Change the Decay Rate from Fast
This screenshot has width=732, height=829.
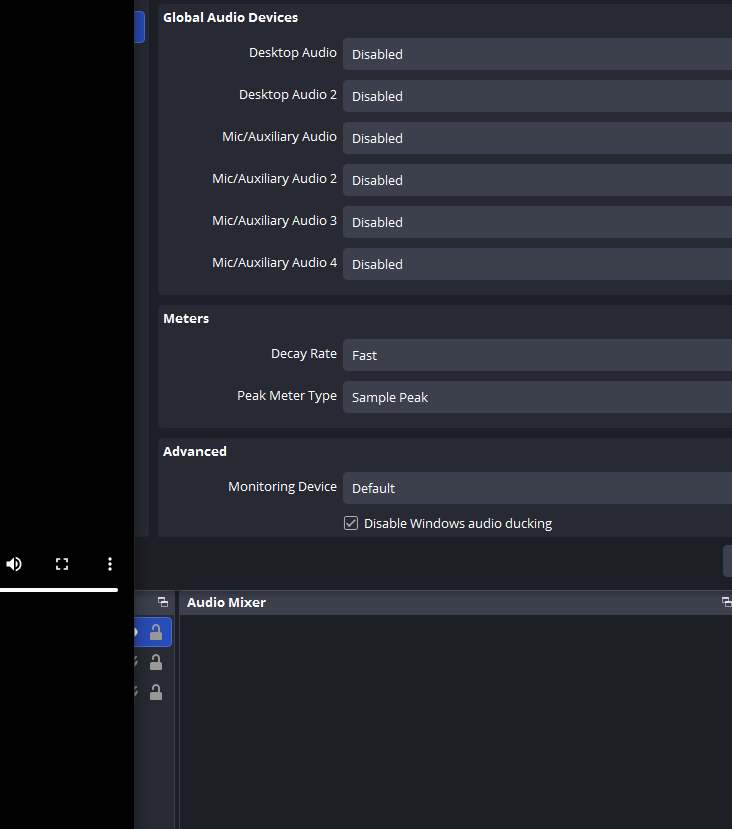(x=537, y=355)
